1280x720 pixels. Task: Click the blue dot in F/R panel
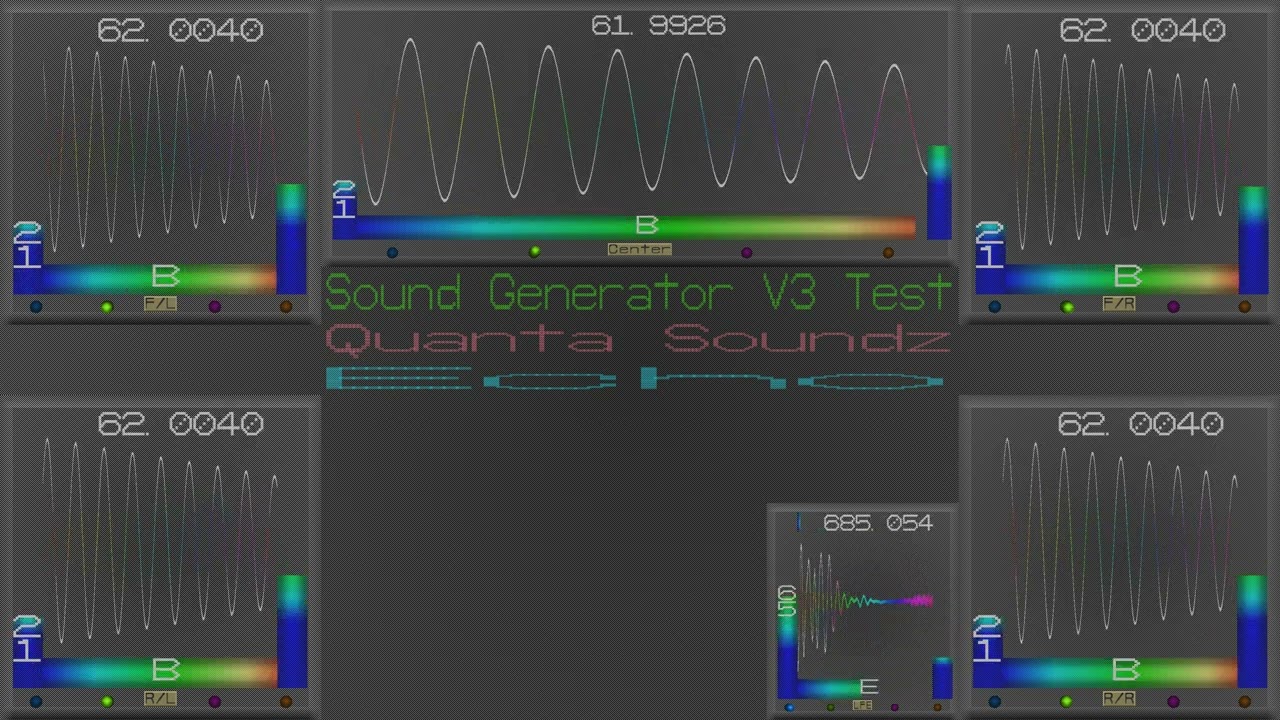[x=994, y=307]
